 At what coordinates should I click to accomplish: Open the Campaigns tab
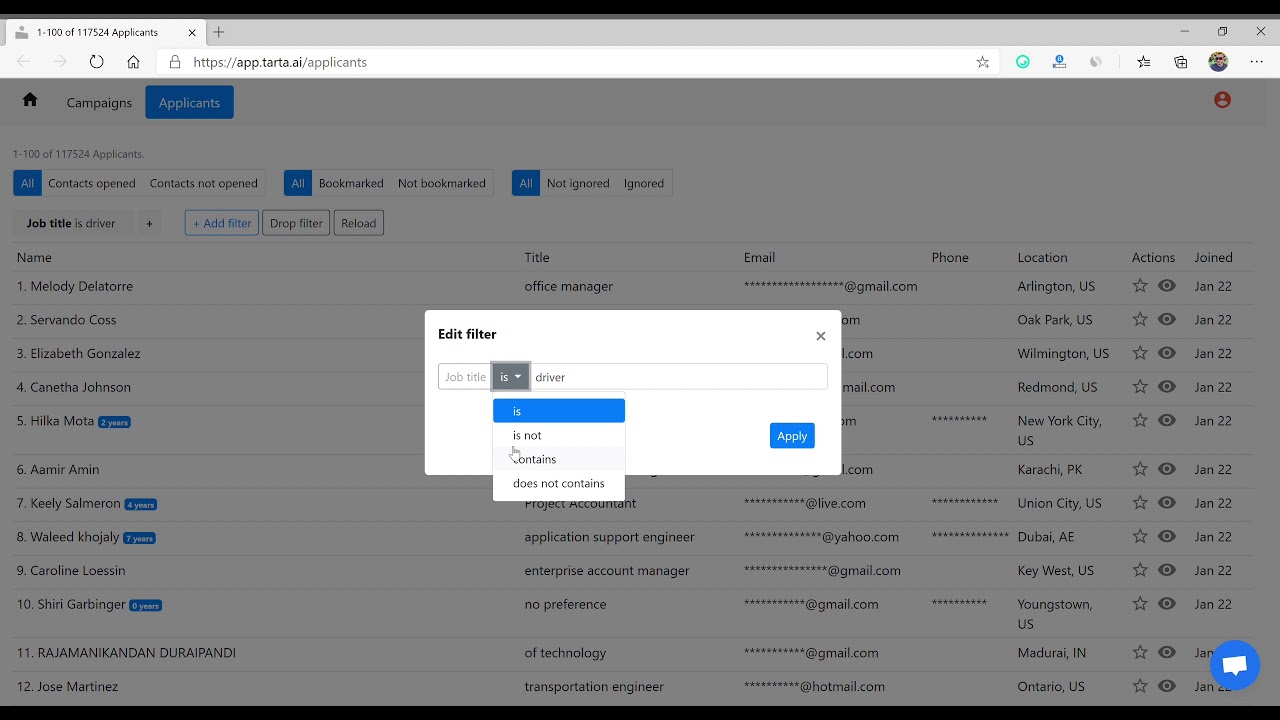99,102
